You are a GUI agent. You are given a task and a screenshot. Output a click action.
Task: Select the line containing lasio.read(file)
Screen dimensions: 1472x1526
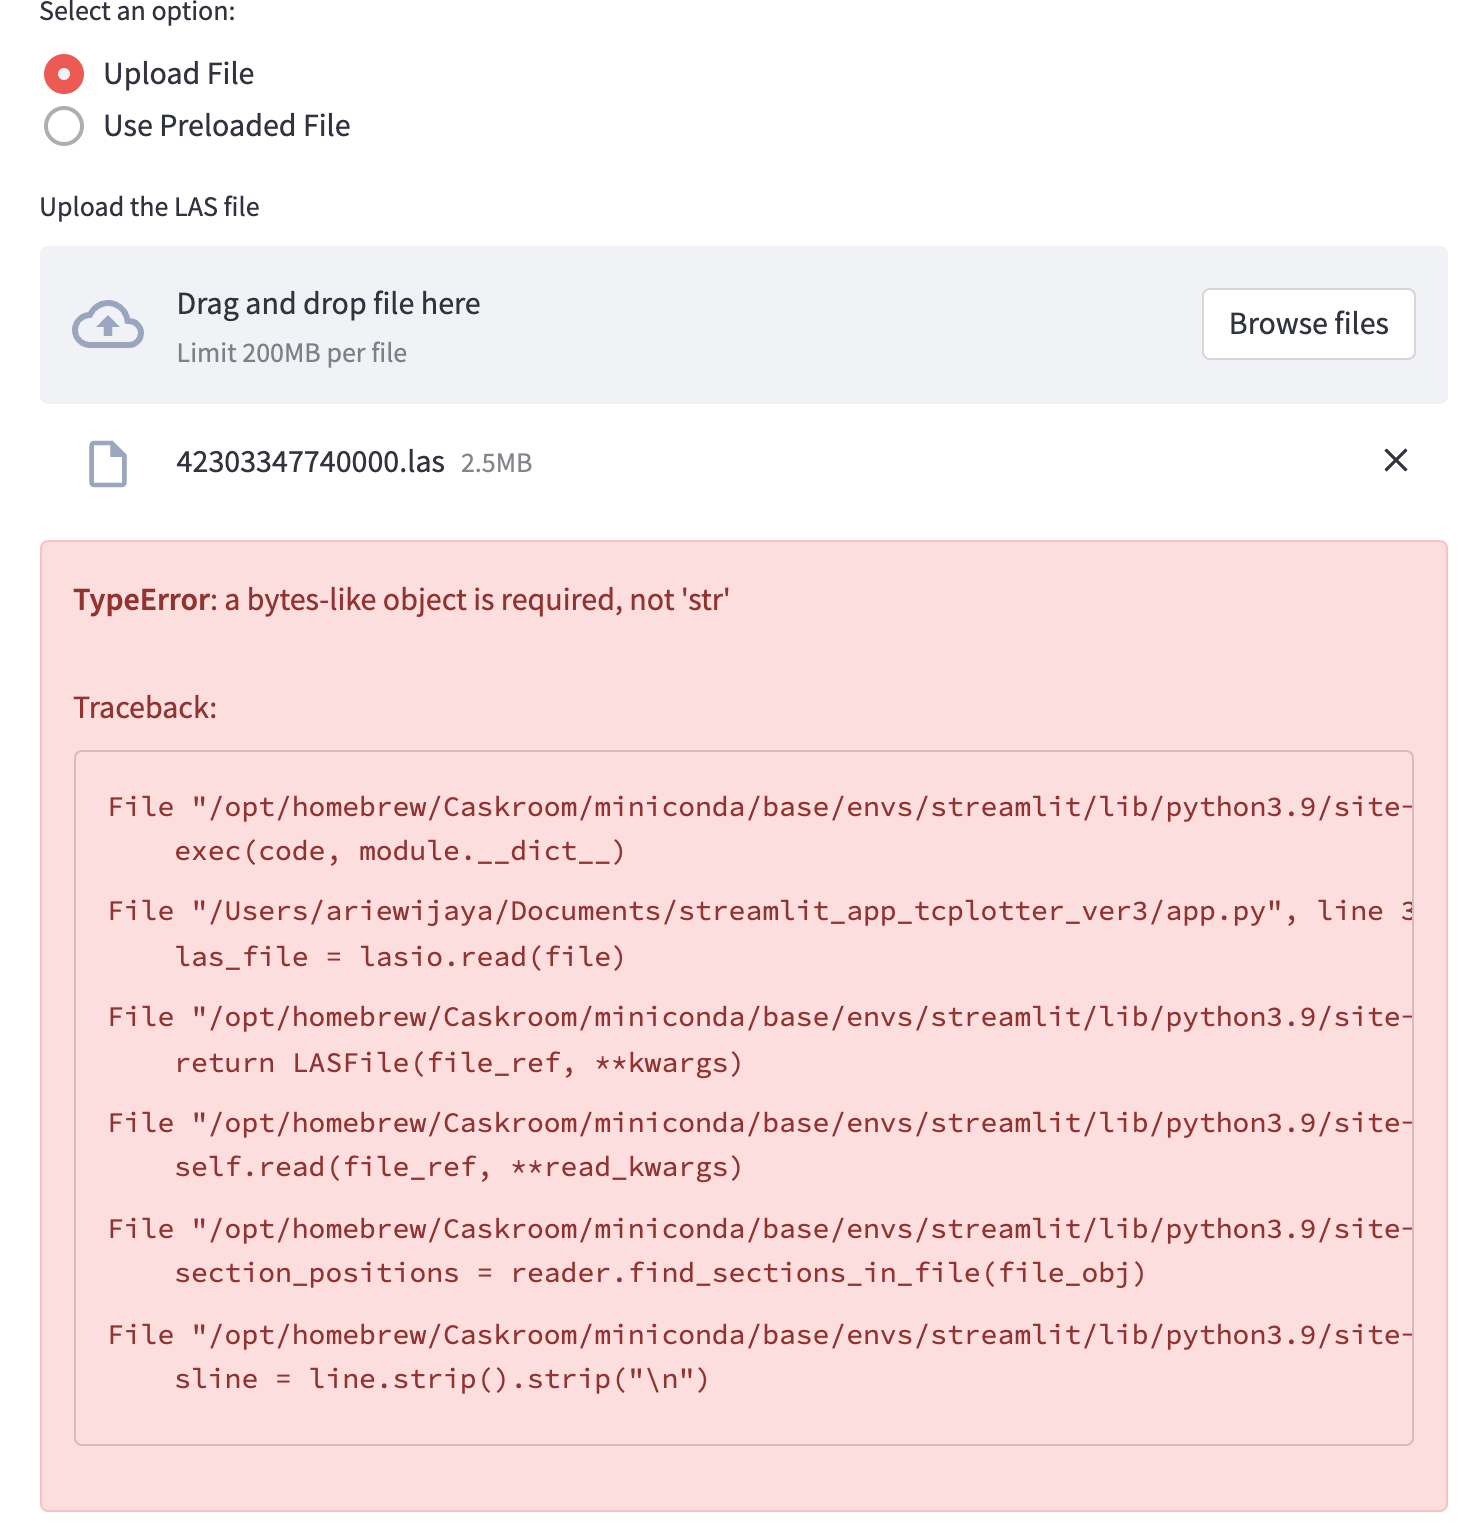[400, 957]
